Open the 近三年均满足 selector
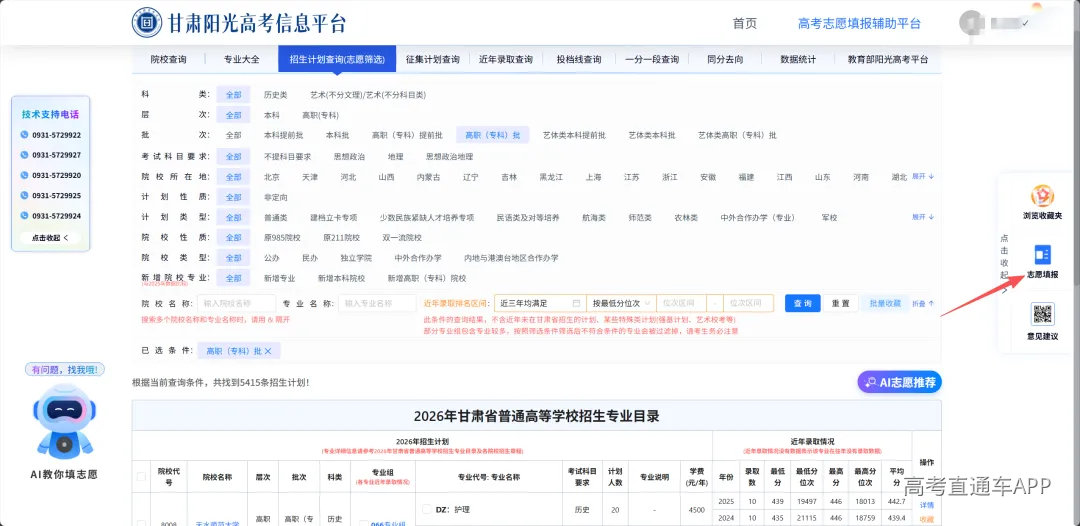1080x526 pixels. point(540,303)
